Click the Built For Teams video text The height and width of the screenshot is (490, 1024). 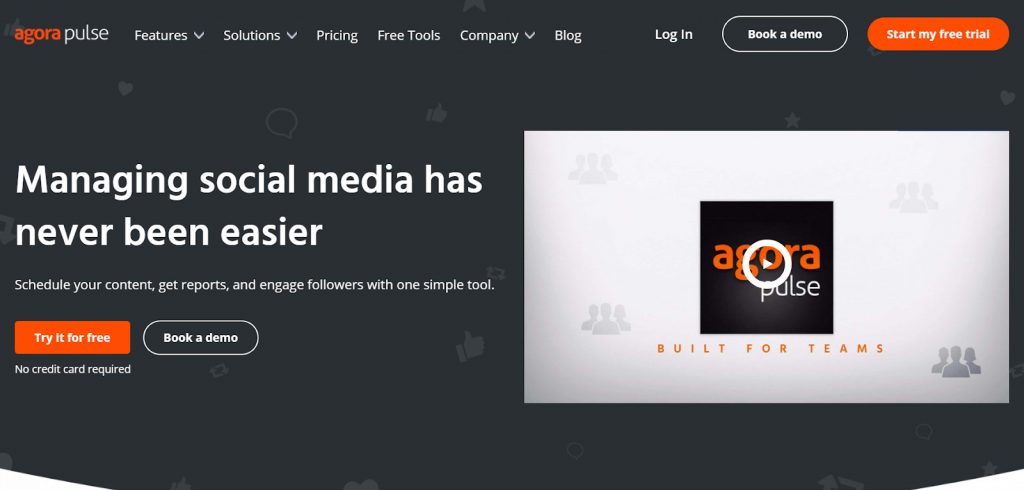tap(771, 348)
